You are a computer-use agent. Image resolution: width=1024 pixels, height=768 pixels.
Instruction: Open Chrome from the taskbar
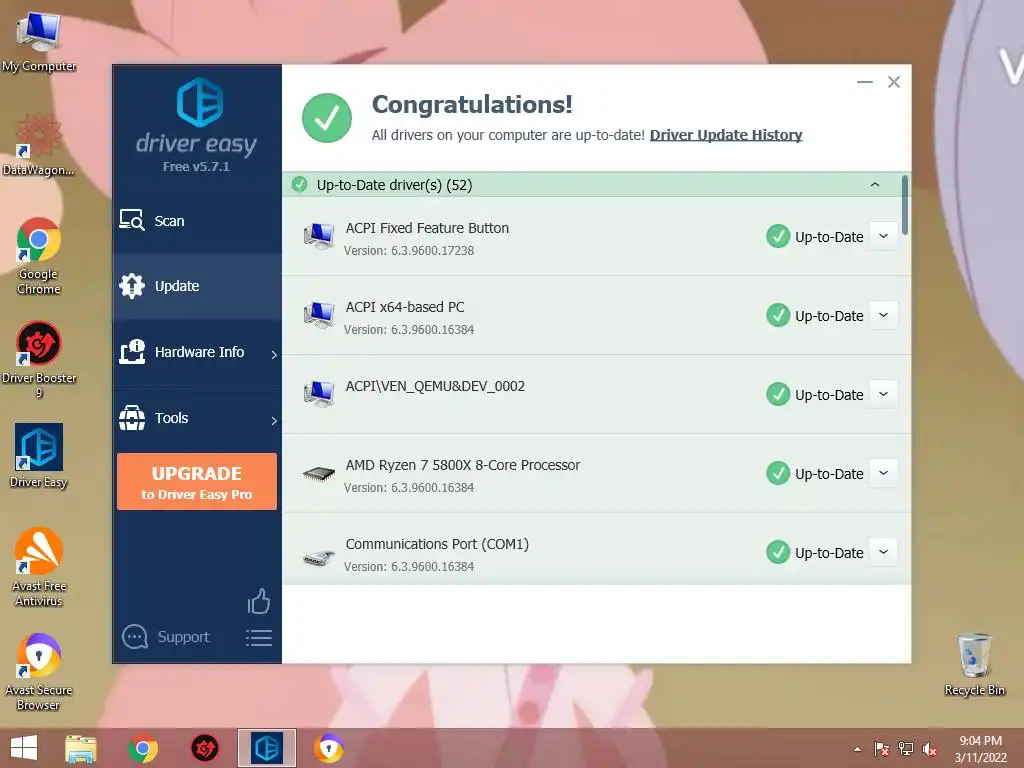tap(142, 748)
